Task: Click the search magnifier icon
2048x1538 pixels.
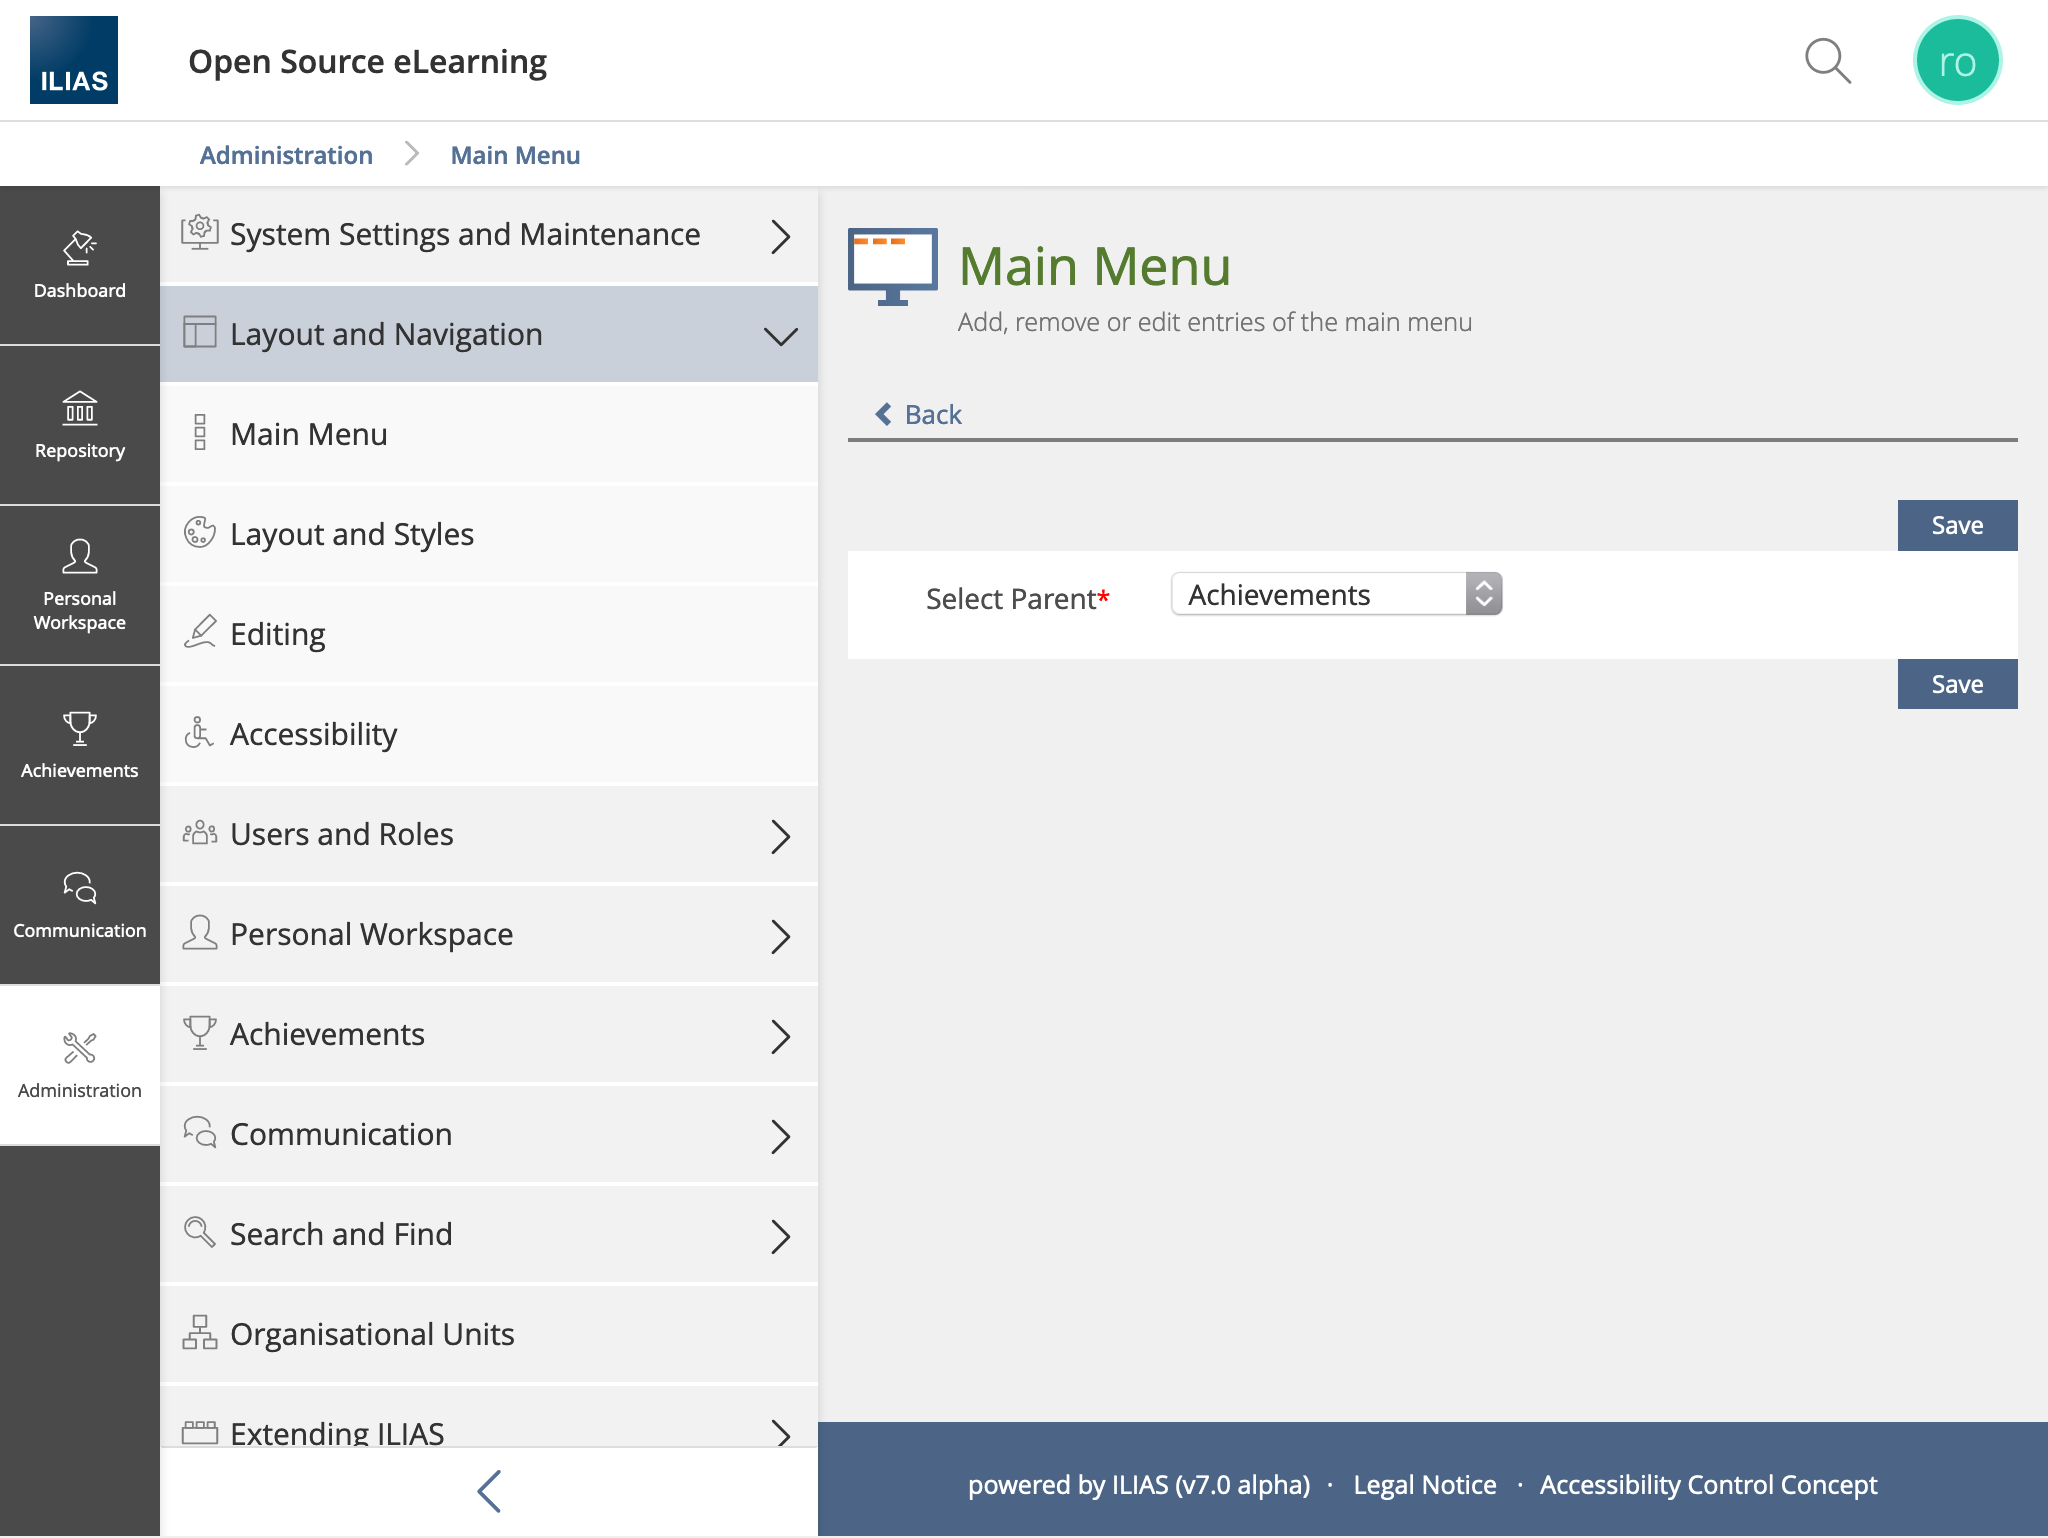Action: pyautogui.click(x=1827, y=61)
